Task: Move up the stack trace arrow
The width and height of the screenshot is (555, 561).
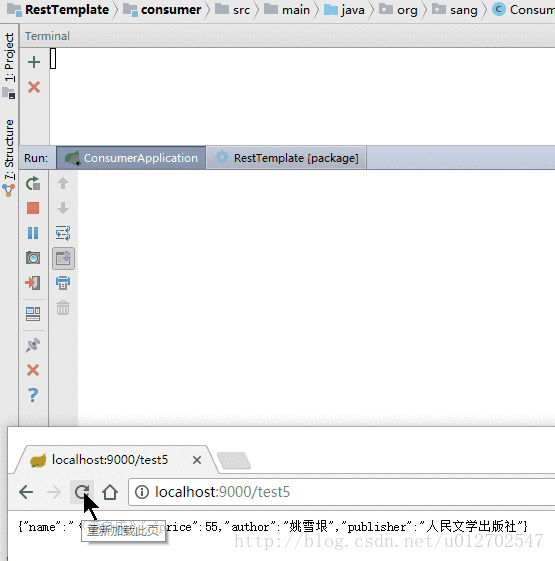Action: click(63, 183)
